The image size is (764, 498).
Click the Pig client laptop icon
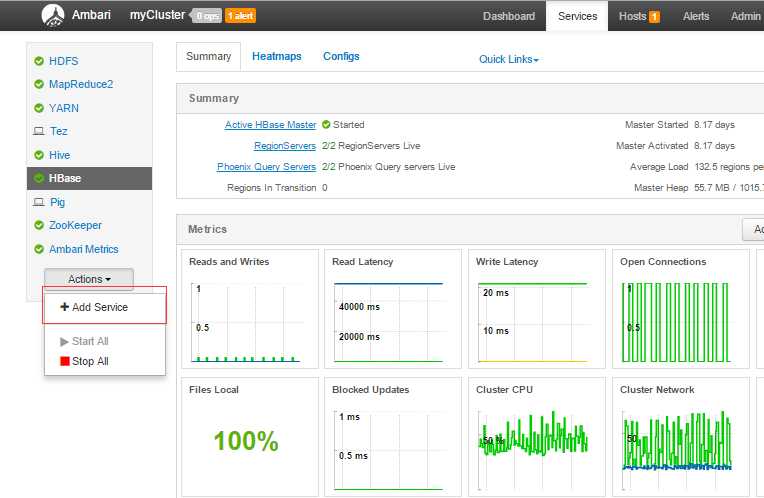click(x=38, y=202)
